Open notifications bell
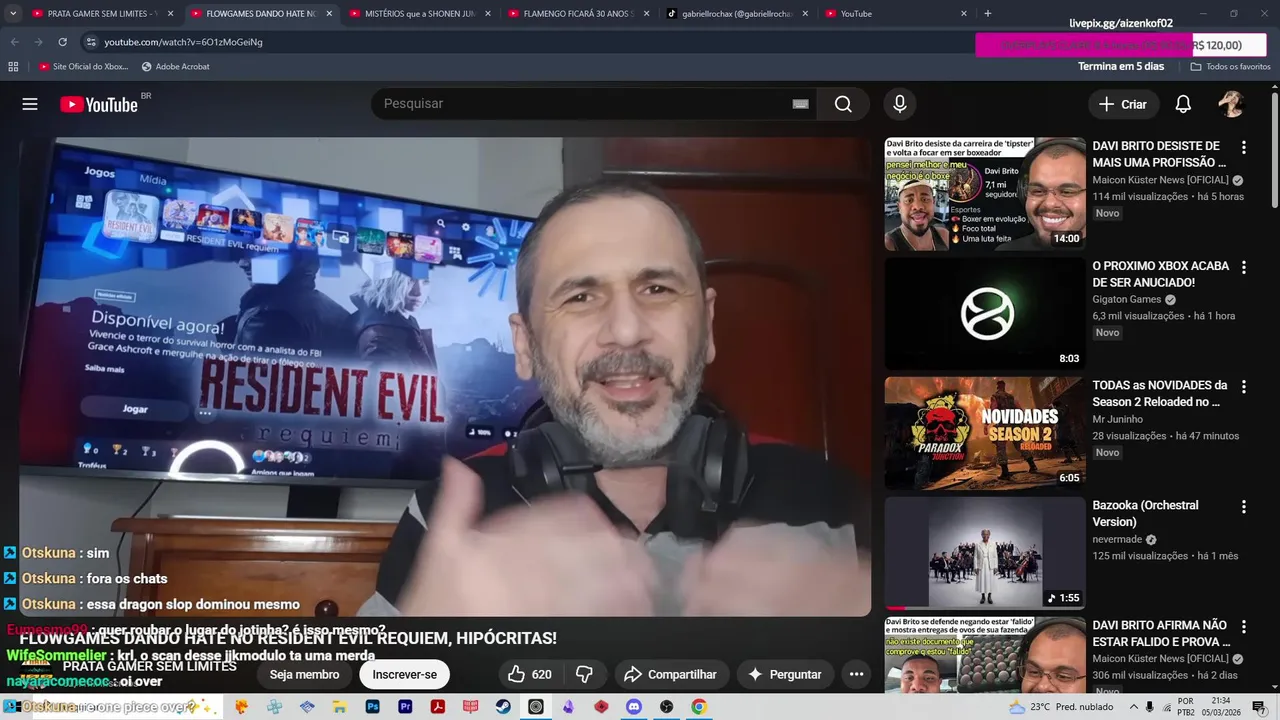Screen dimensions: 1280x720 [1183, 104]
